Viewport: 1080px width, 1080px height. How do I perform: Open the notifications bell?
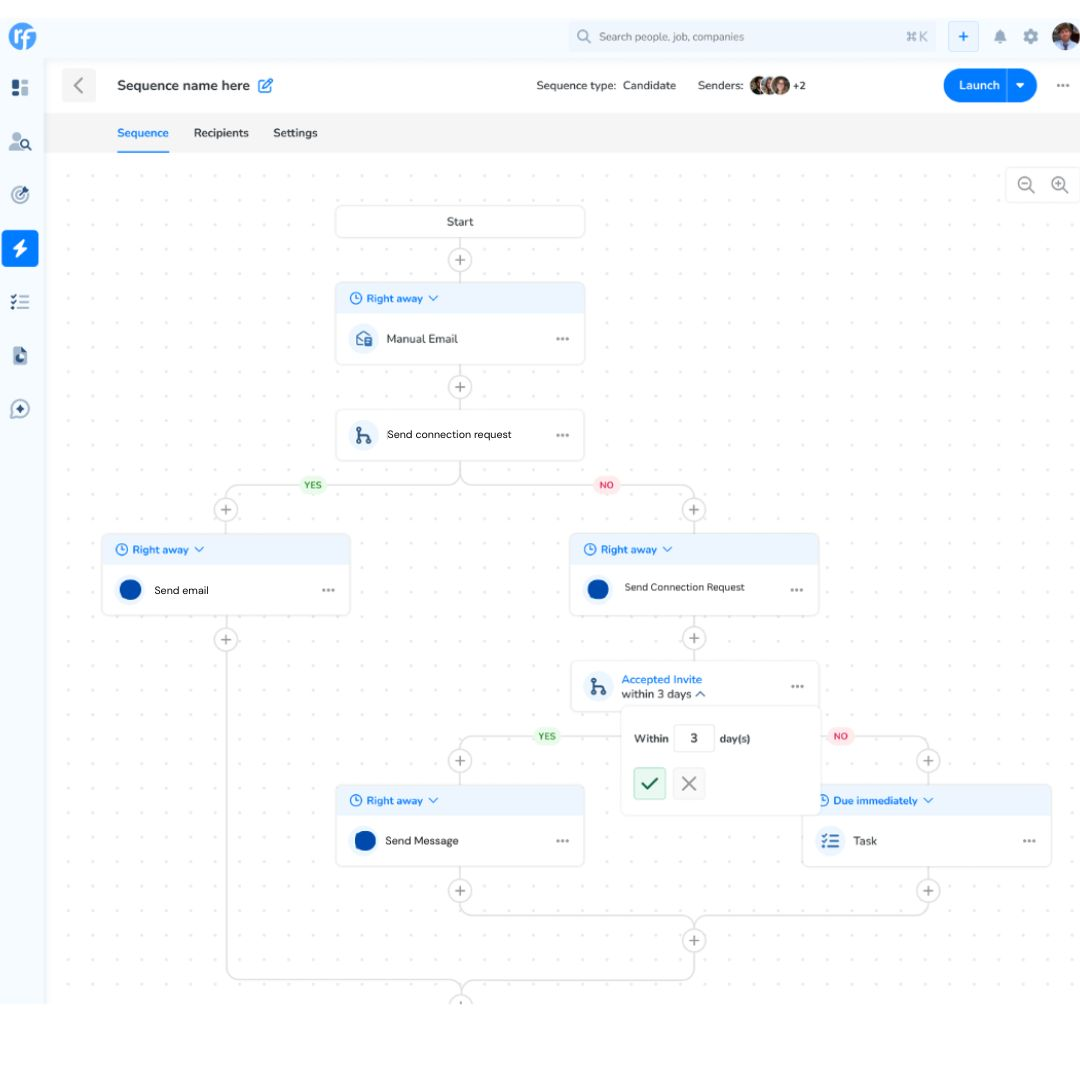pos(999,37)
